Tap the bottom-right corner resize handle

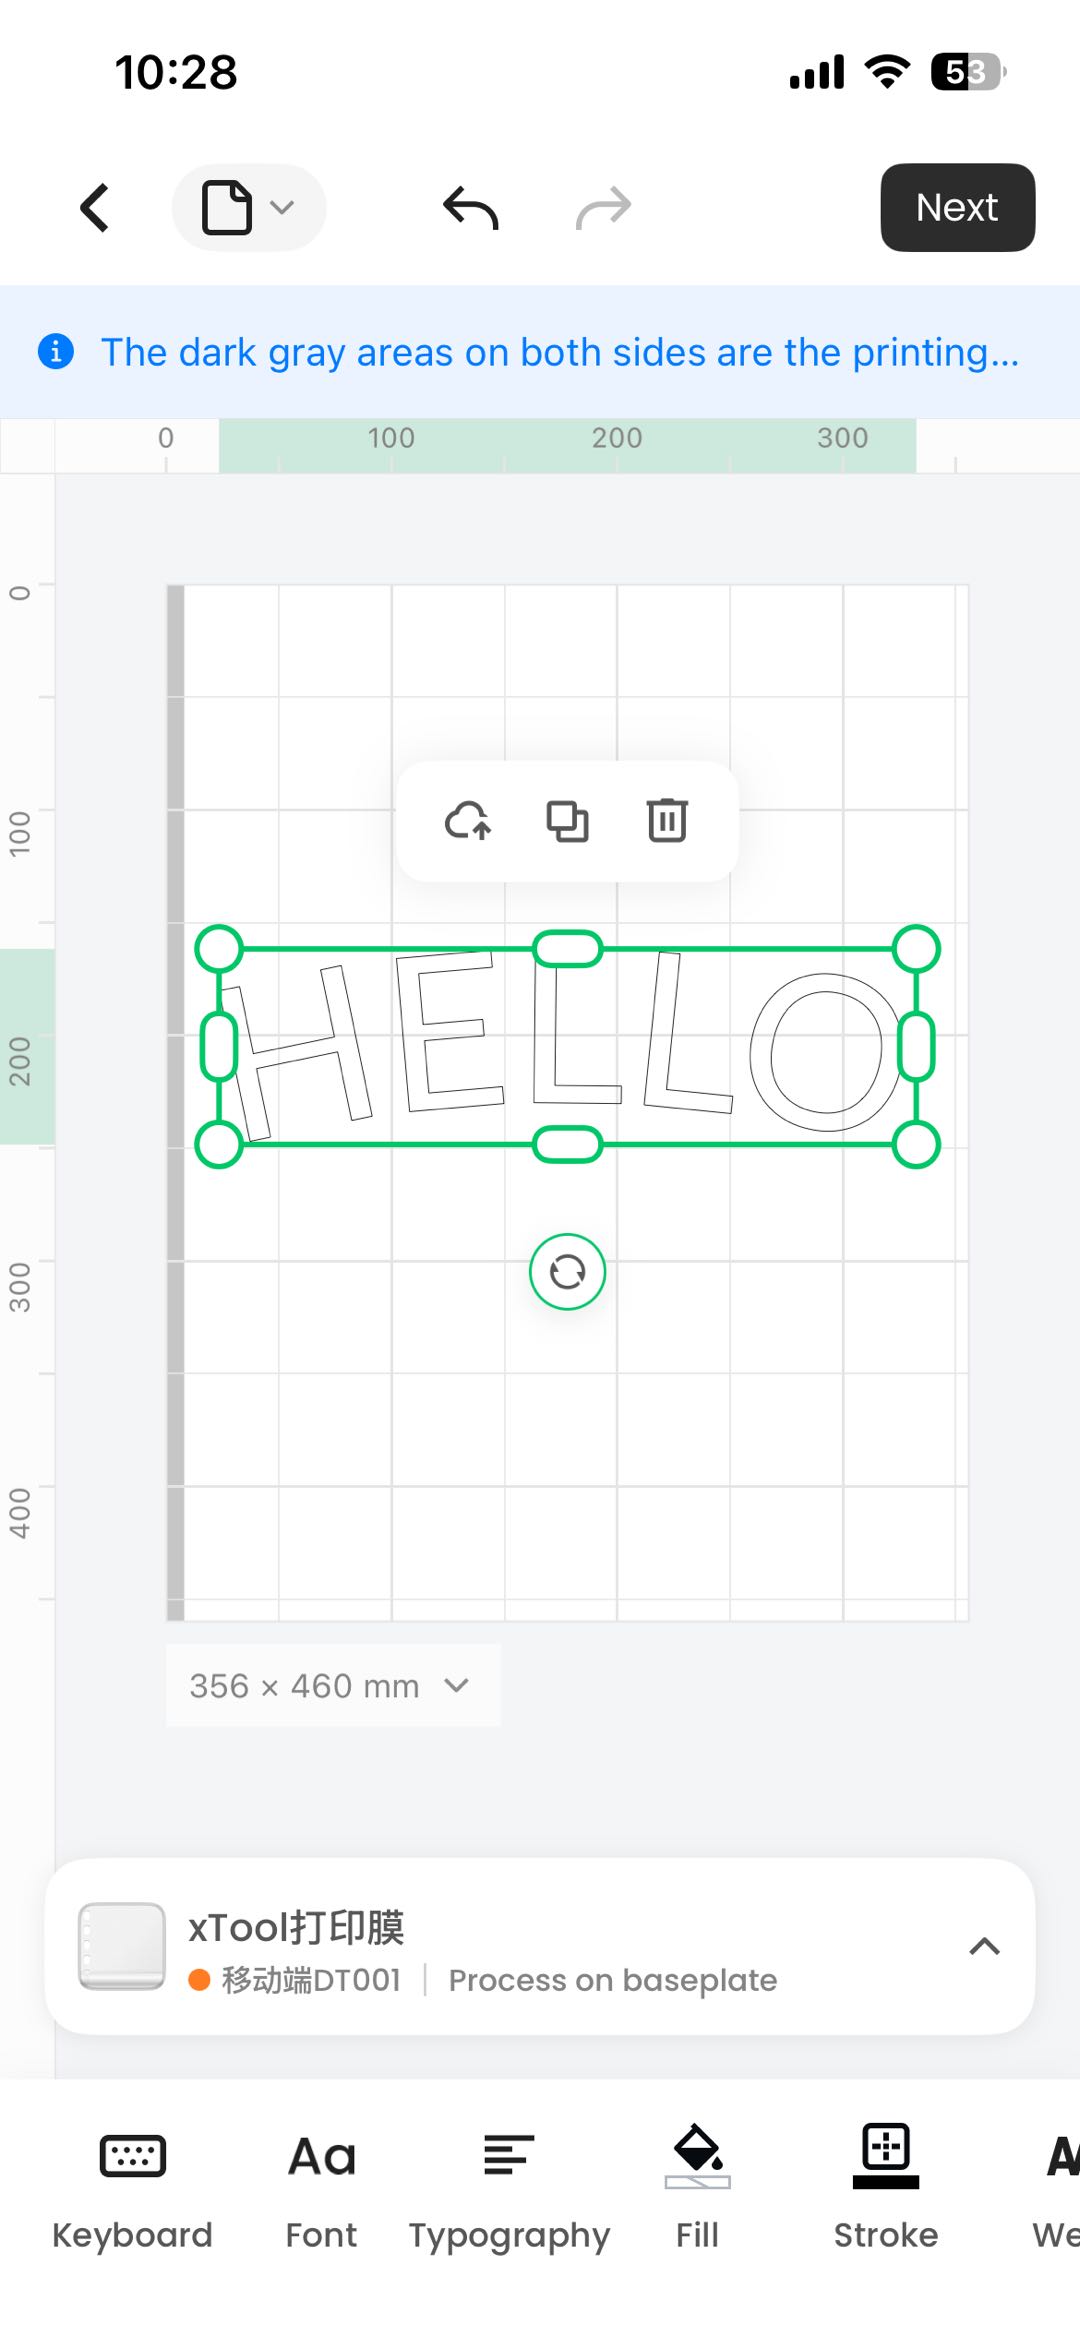click(916, 1144)
